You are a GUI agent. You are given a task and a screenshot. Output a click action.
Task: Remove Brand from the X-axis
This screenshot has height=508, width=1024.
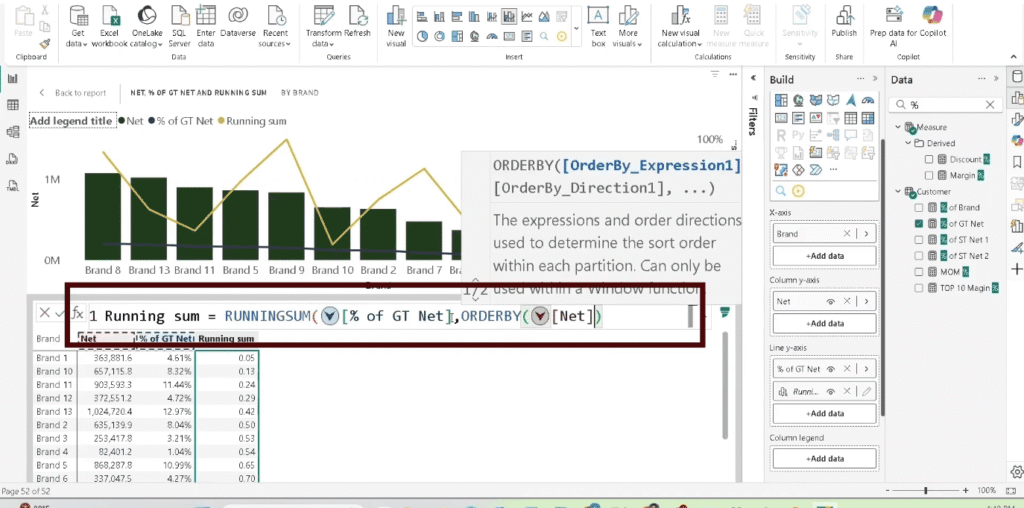coord(847,233)
